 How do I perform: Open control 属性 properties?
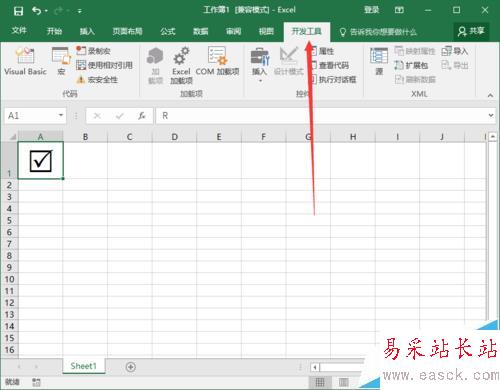pyautogui.click(x=322, y=51)
